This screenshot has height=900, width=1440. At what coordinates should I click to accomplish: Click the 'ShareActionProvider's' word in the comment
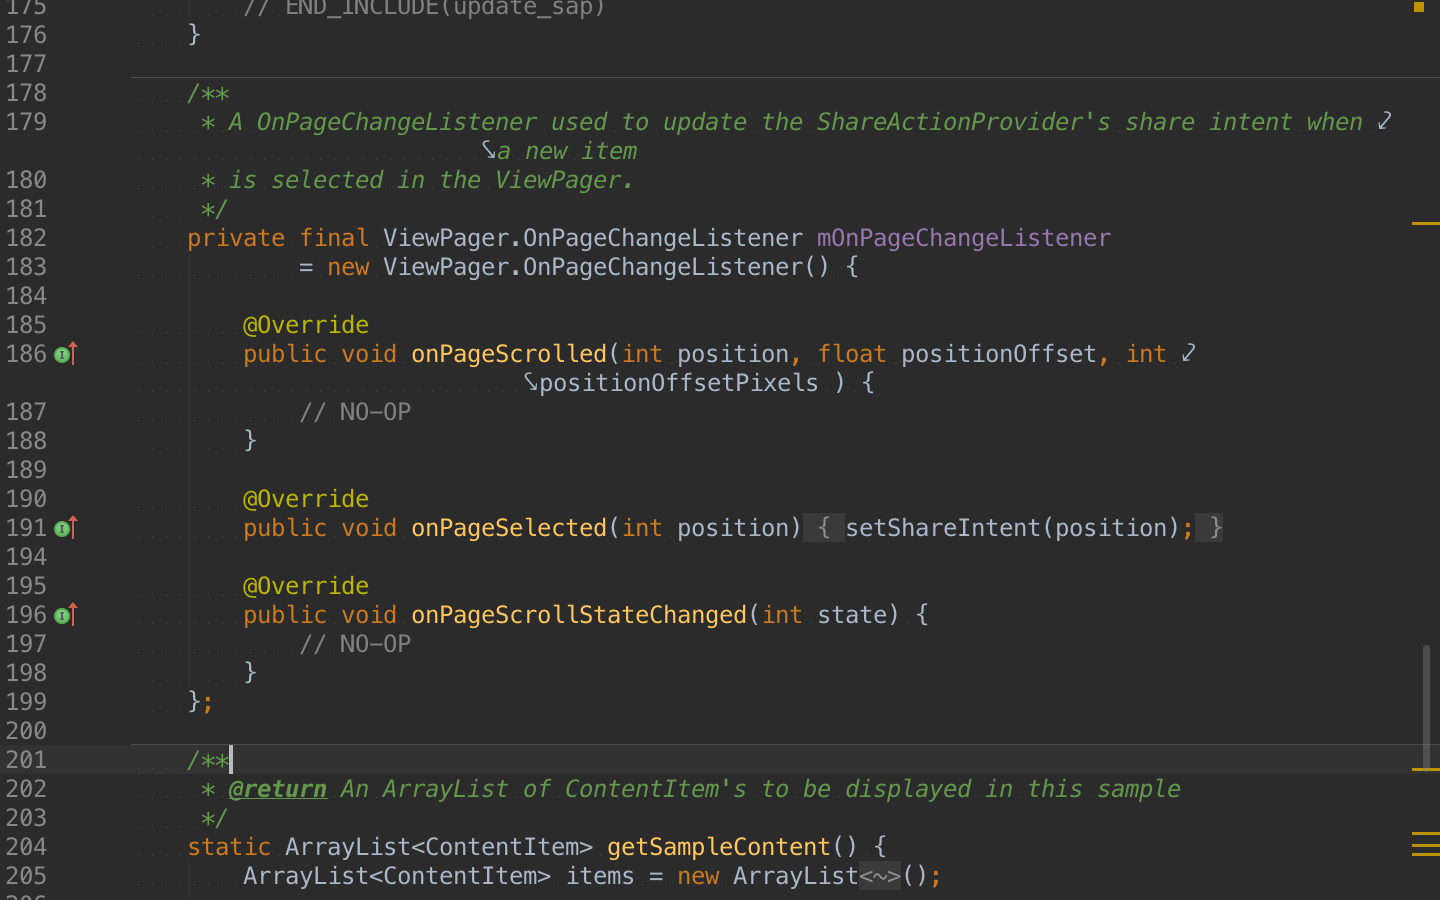pos(963,122)
